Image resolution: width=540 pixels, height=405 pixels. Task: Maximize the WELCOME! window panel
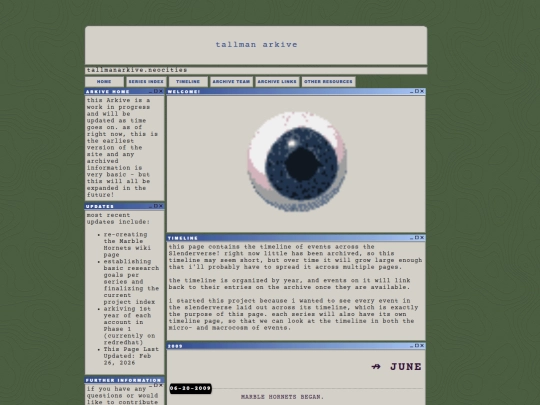417,91
